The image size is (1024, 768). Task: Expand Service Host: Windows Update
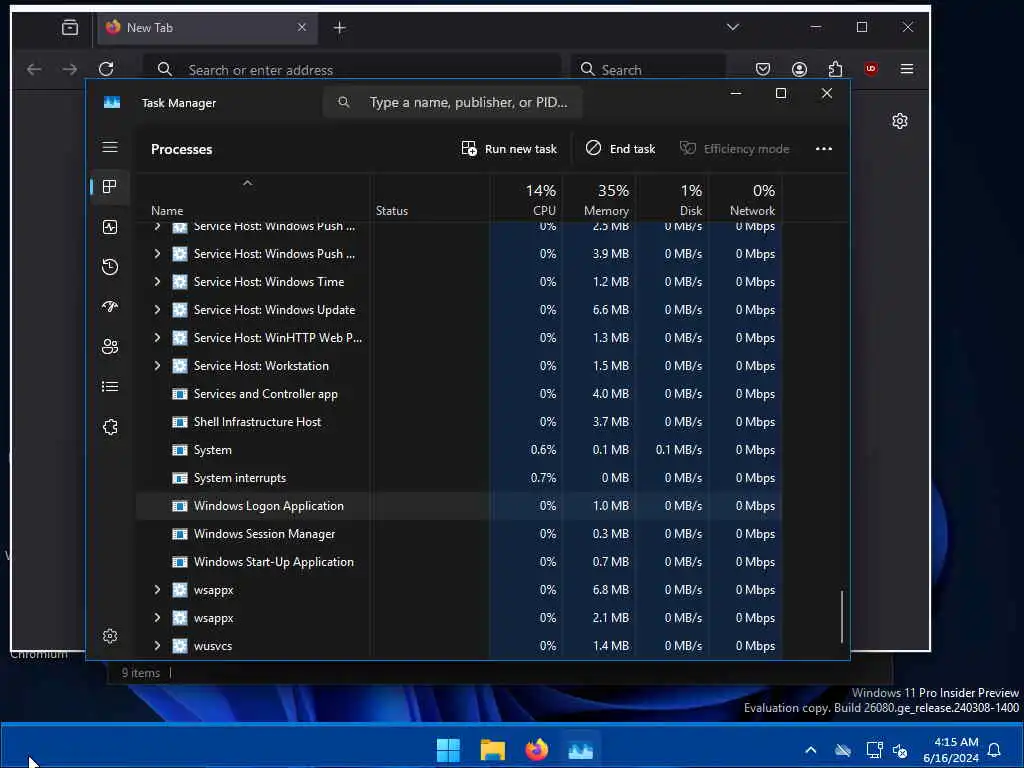click(x=157, y=310)
